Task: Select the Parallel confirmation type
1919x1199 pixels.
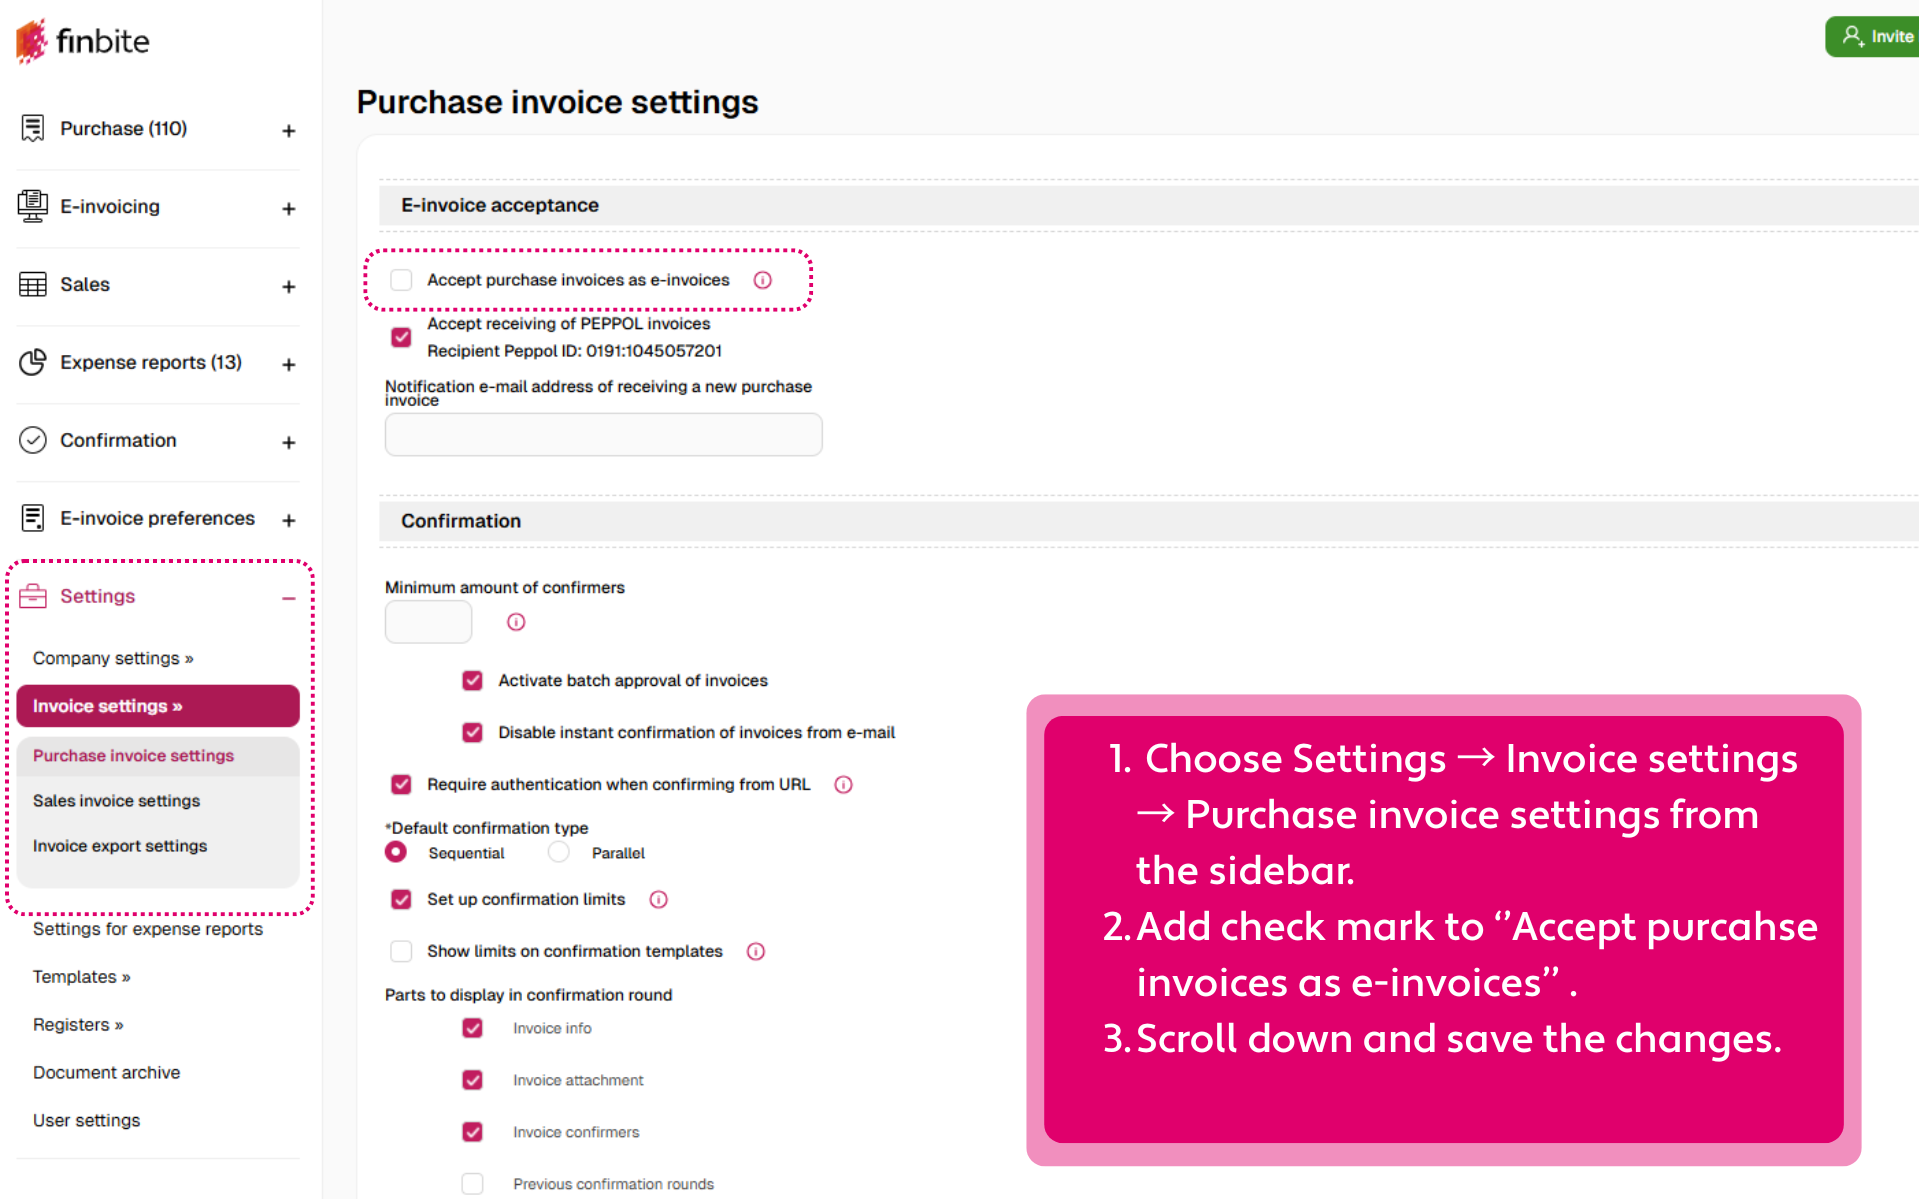Action: (x=559, y=852)
